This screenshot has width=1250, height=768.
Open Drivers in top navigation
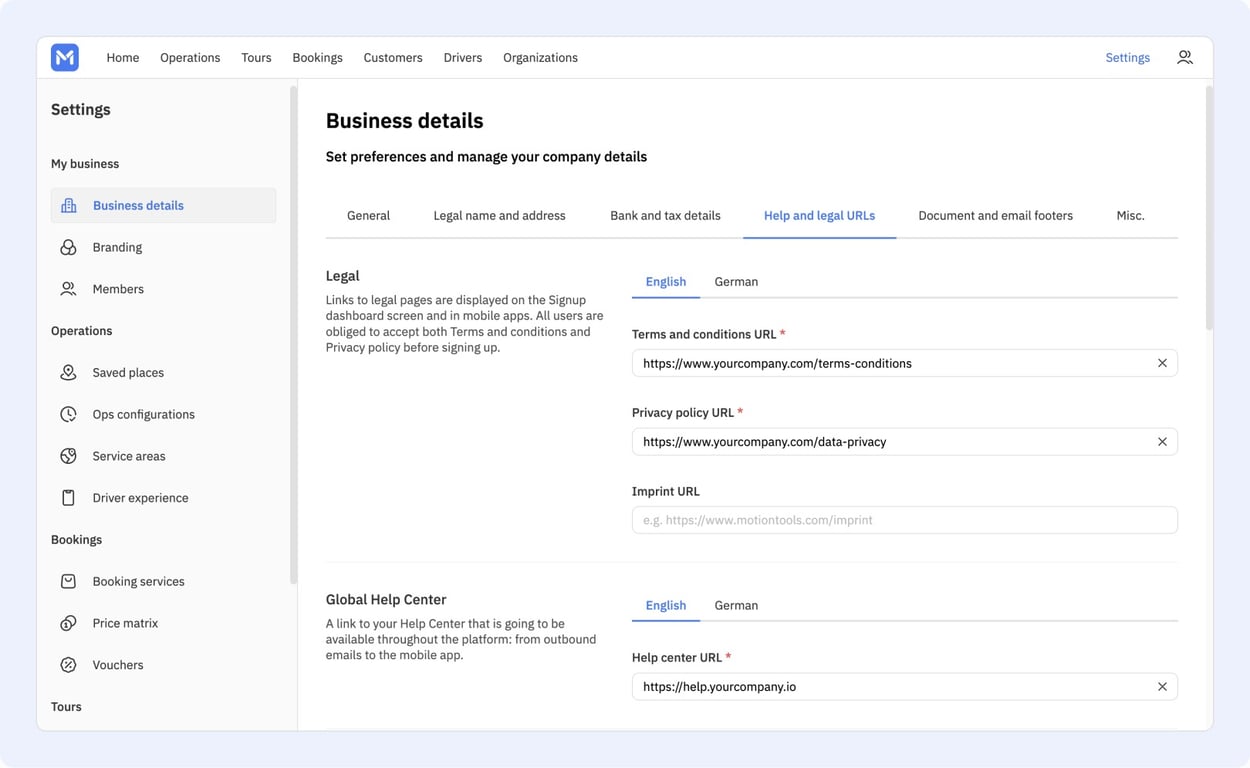click(x=463, y=57)
